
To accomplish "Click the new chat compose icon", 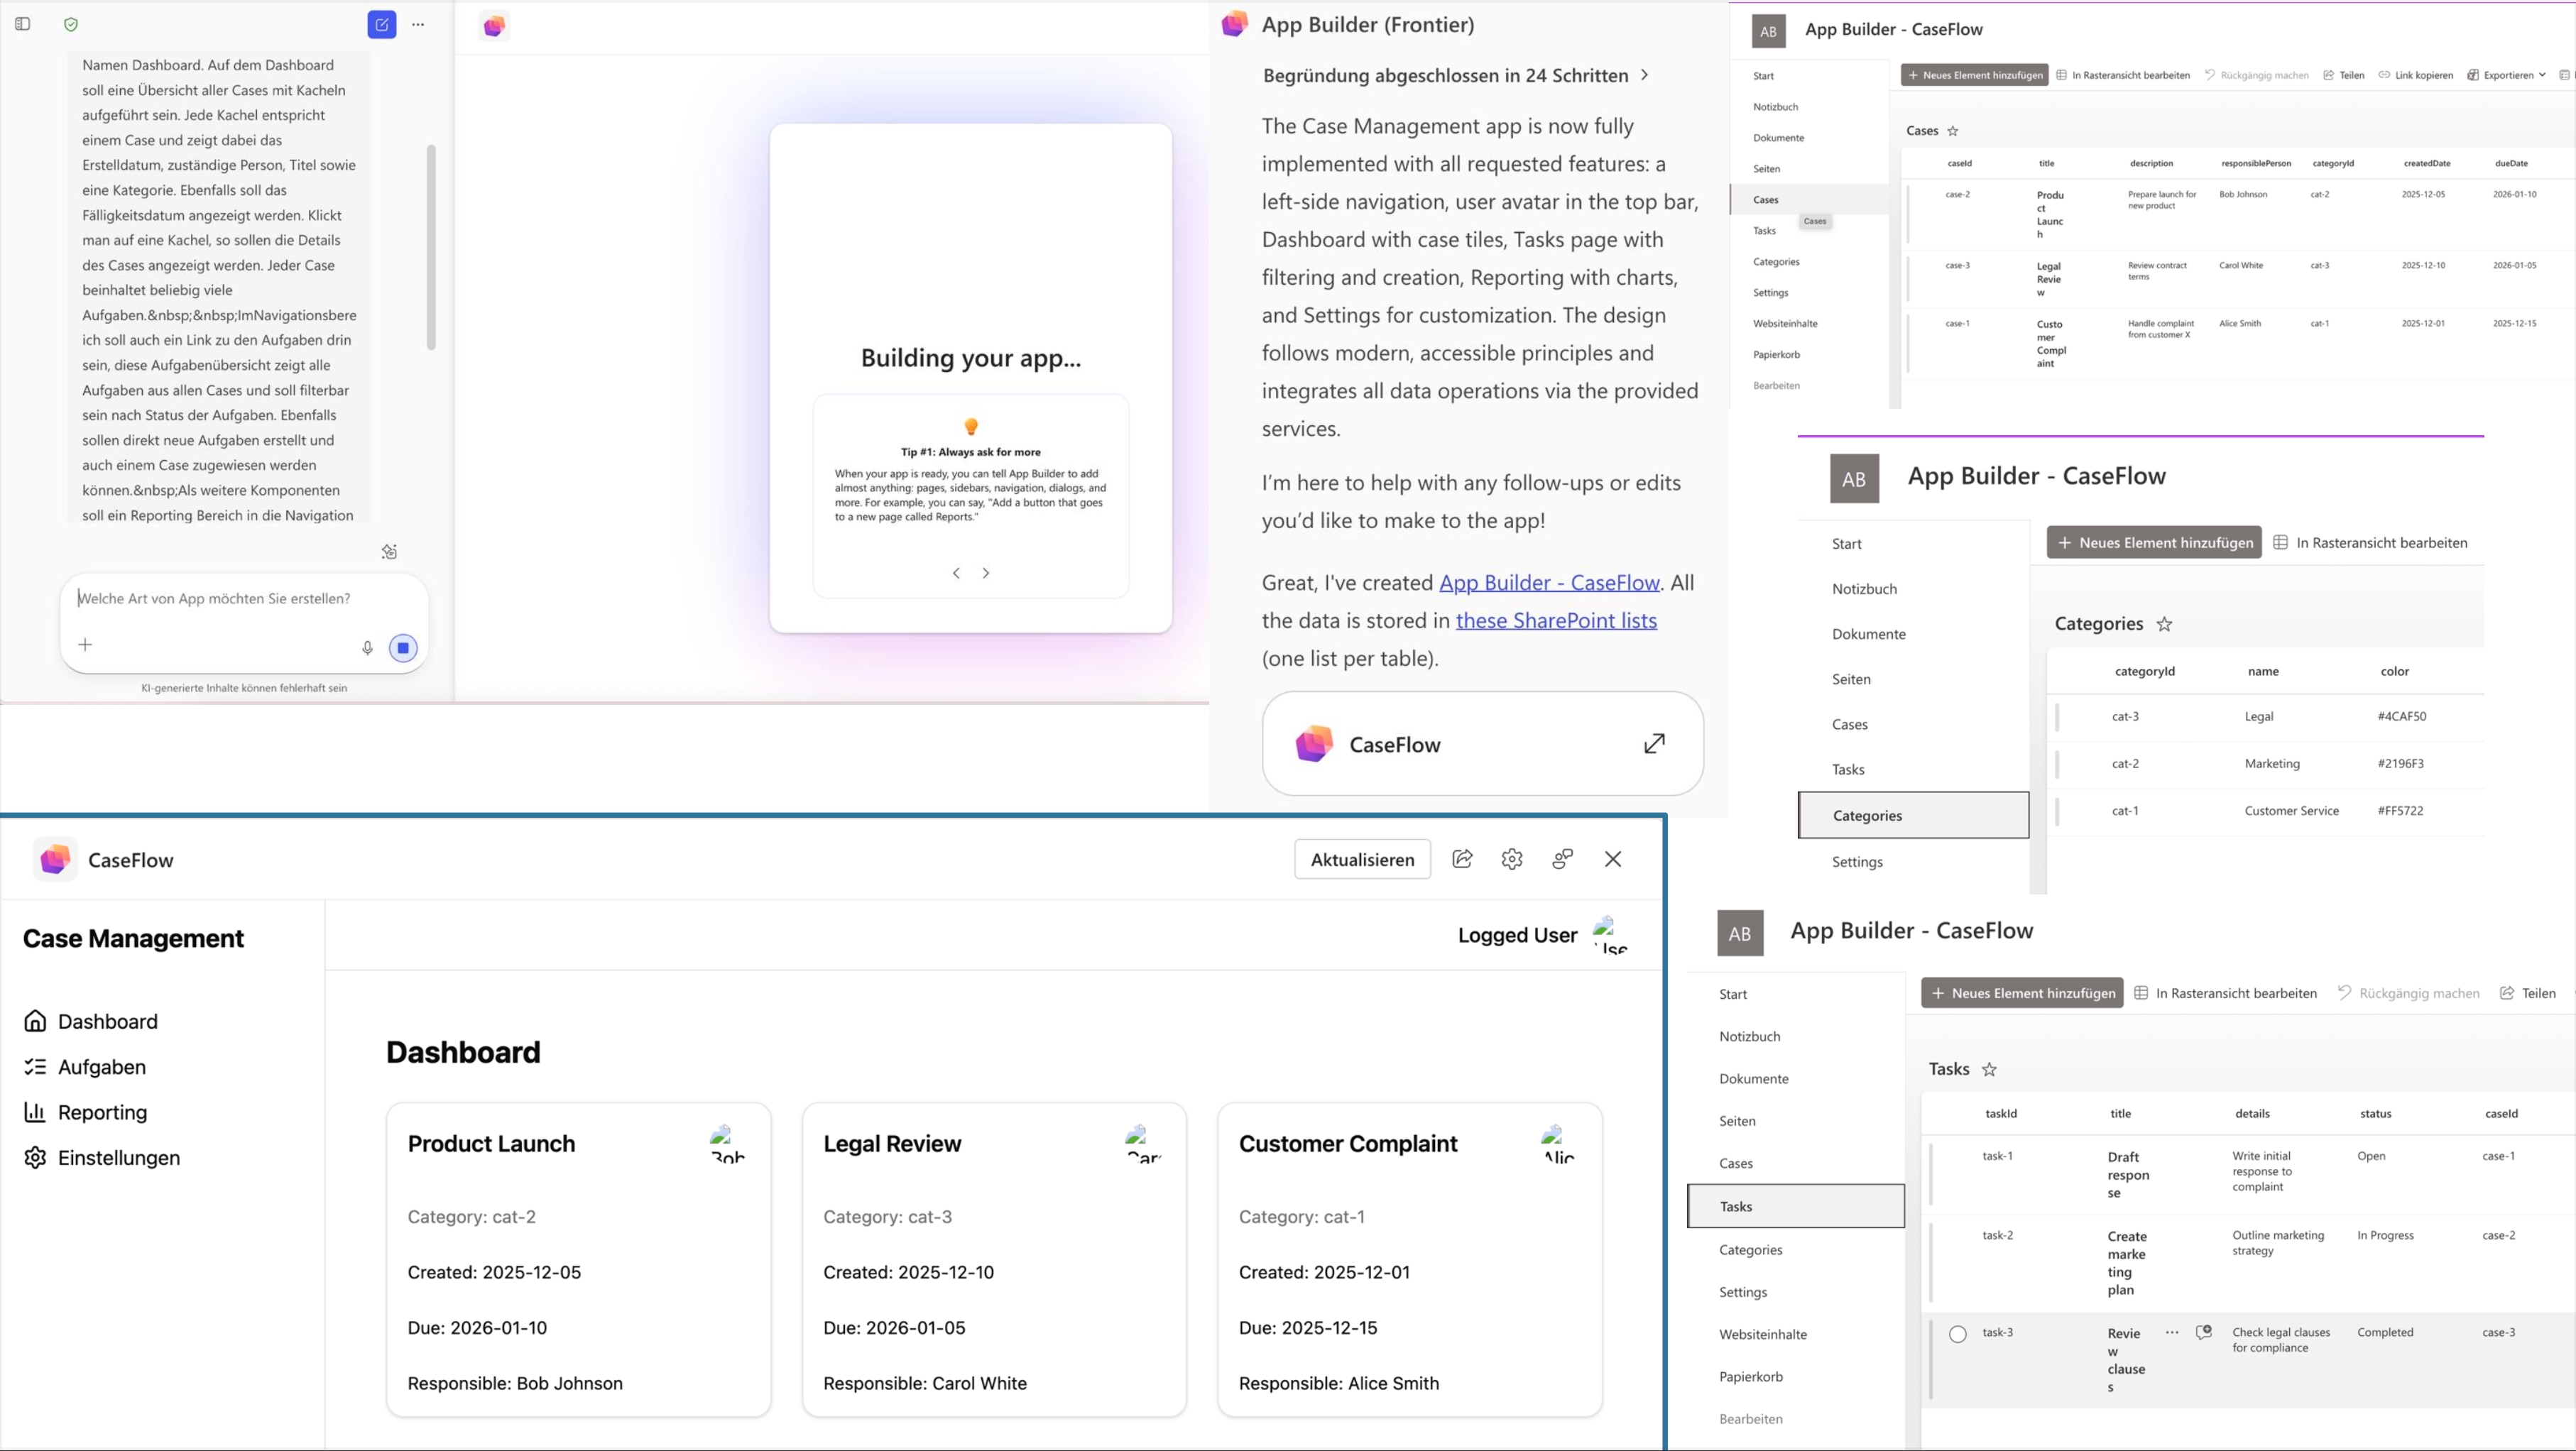I will 382,25.
